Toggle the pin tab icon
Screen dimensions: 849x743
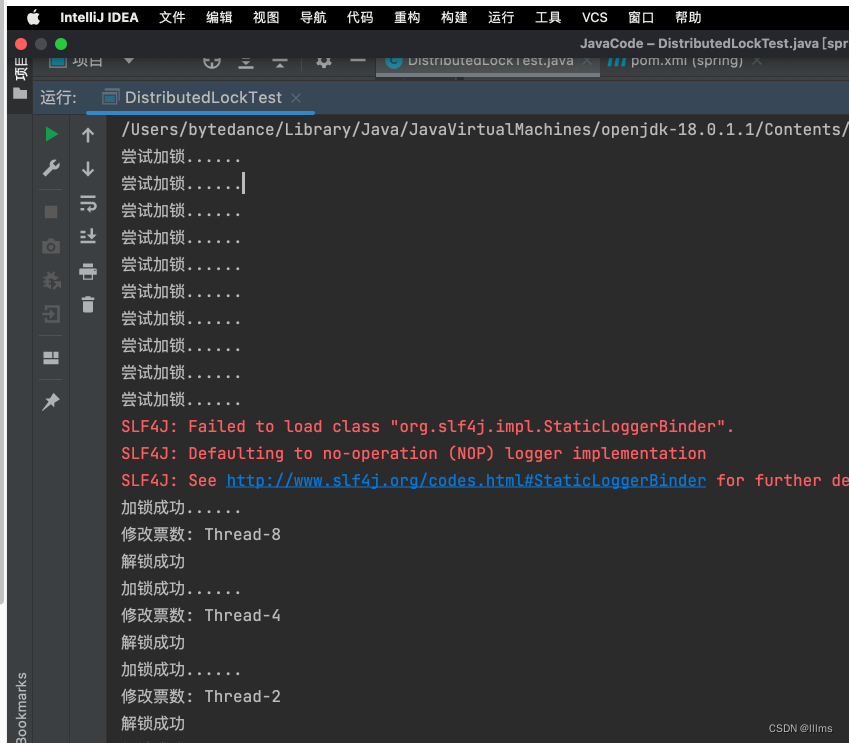pyautogui.click(x=51, y=401)
